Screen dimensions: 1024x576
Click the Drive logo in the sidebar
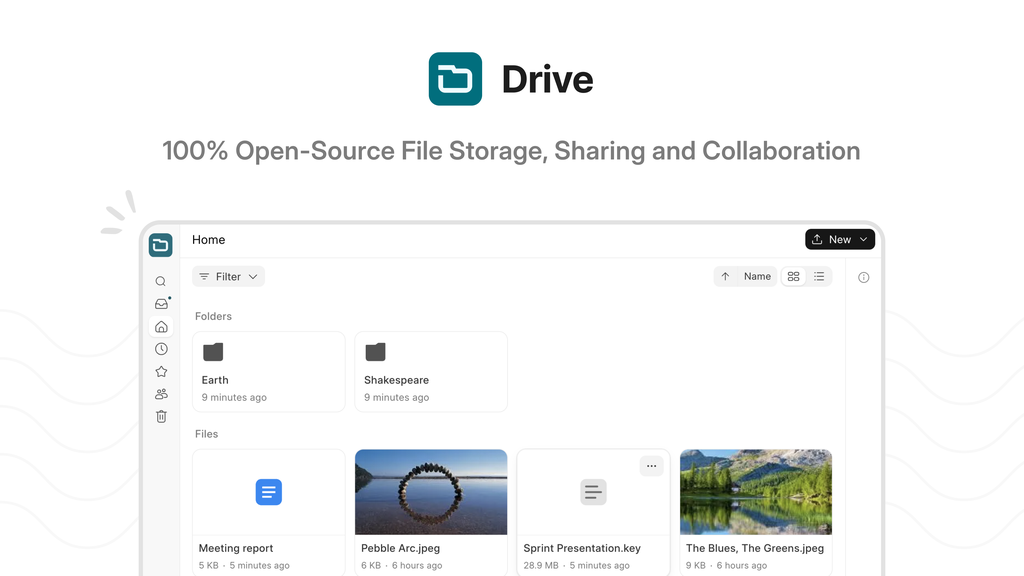click(x=160, y=244)
